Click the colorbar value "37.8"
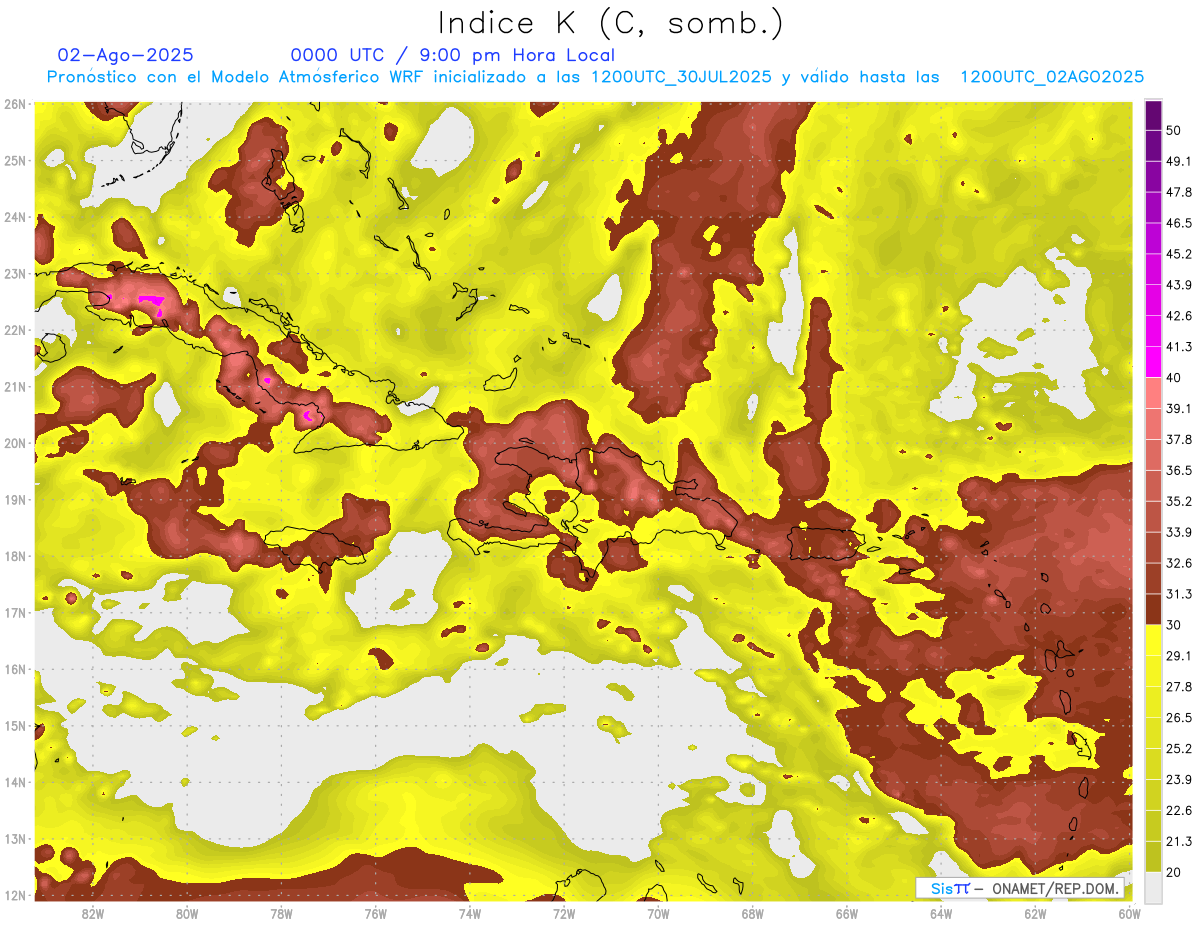 [1179, 440]
